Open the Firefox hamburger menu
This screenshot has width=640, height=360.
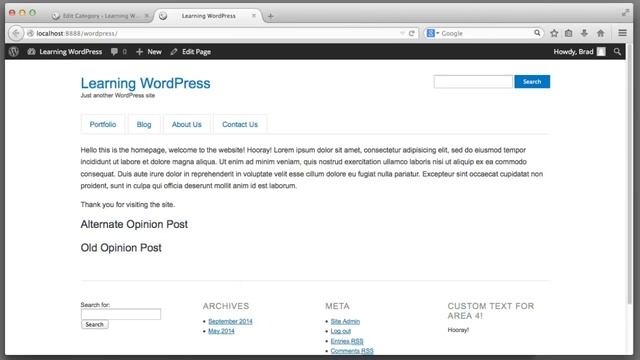622,33
